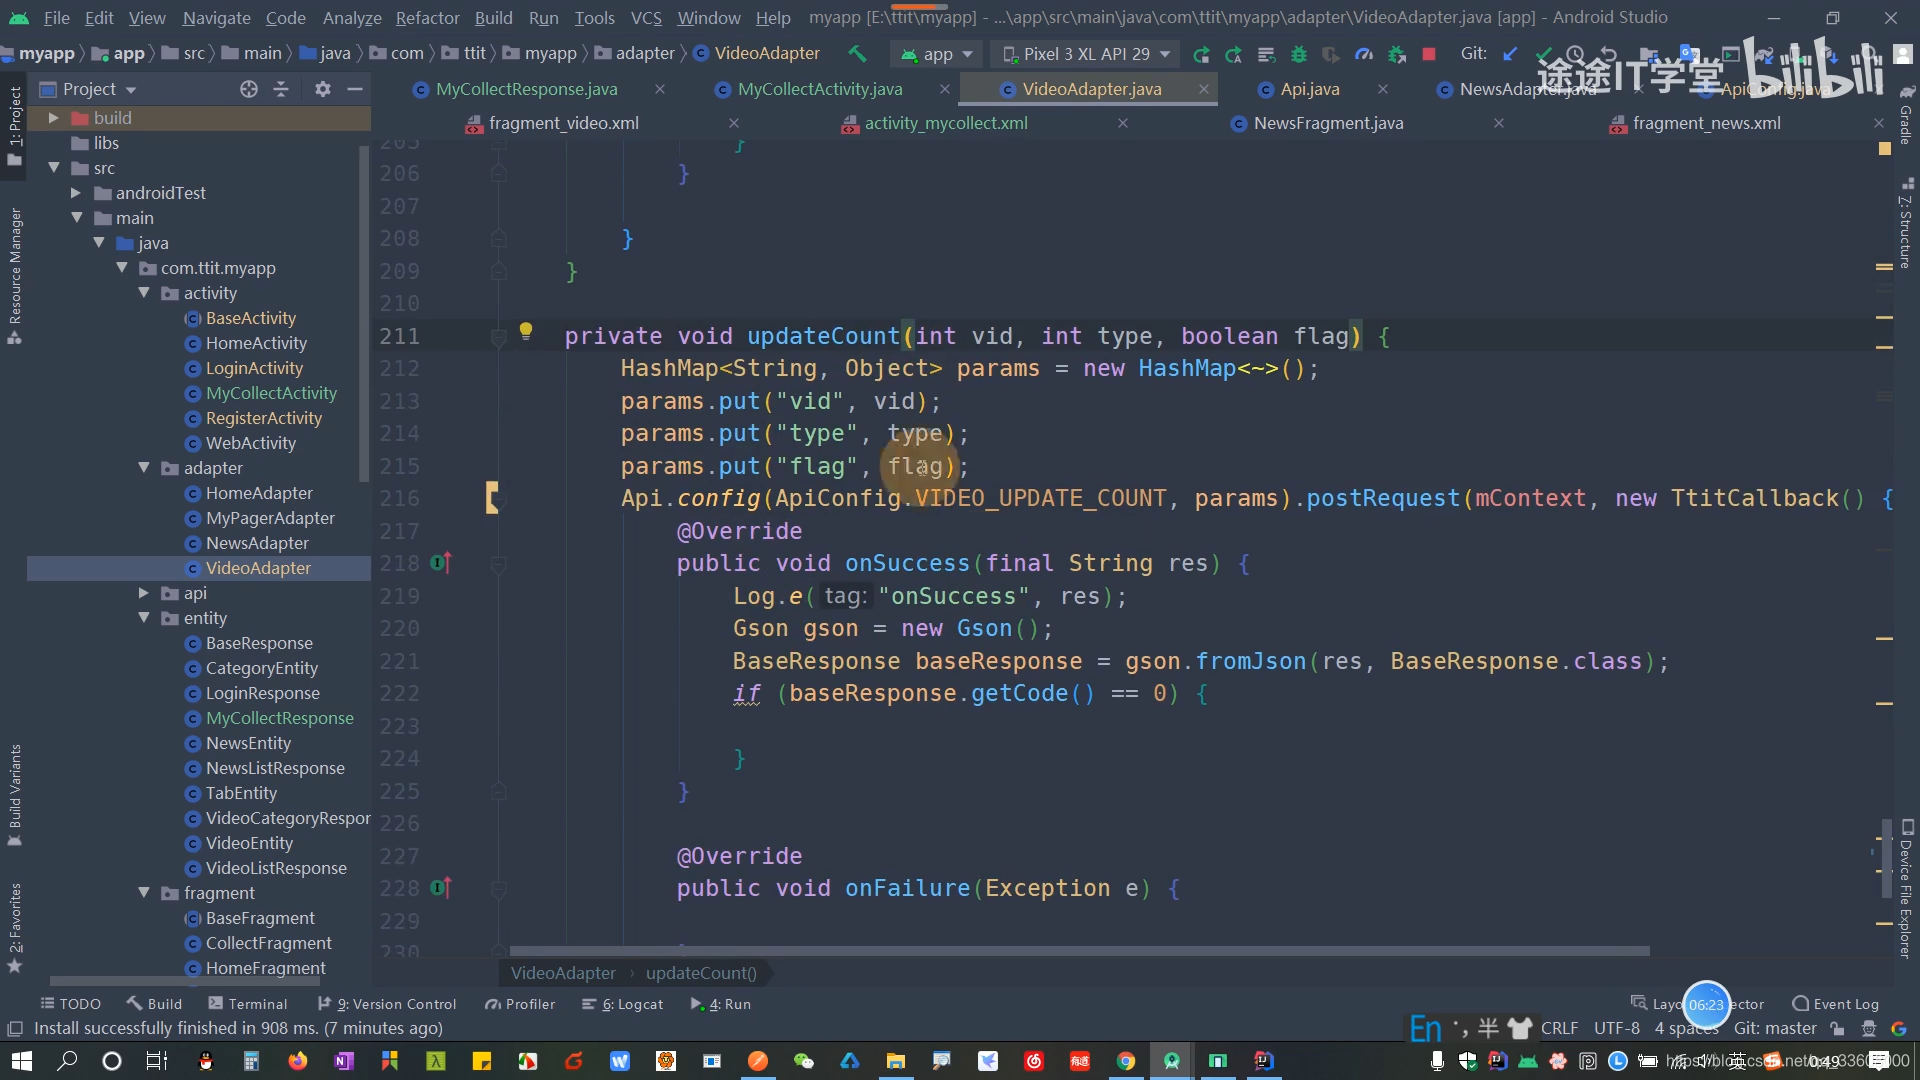
Task: Click Attach Debugger to Android Process icon
Action: [x=1397, y=54]
